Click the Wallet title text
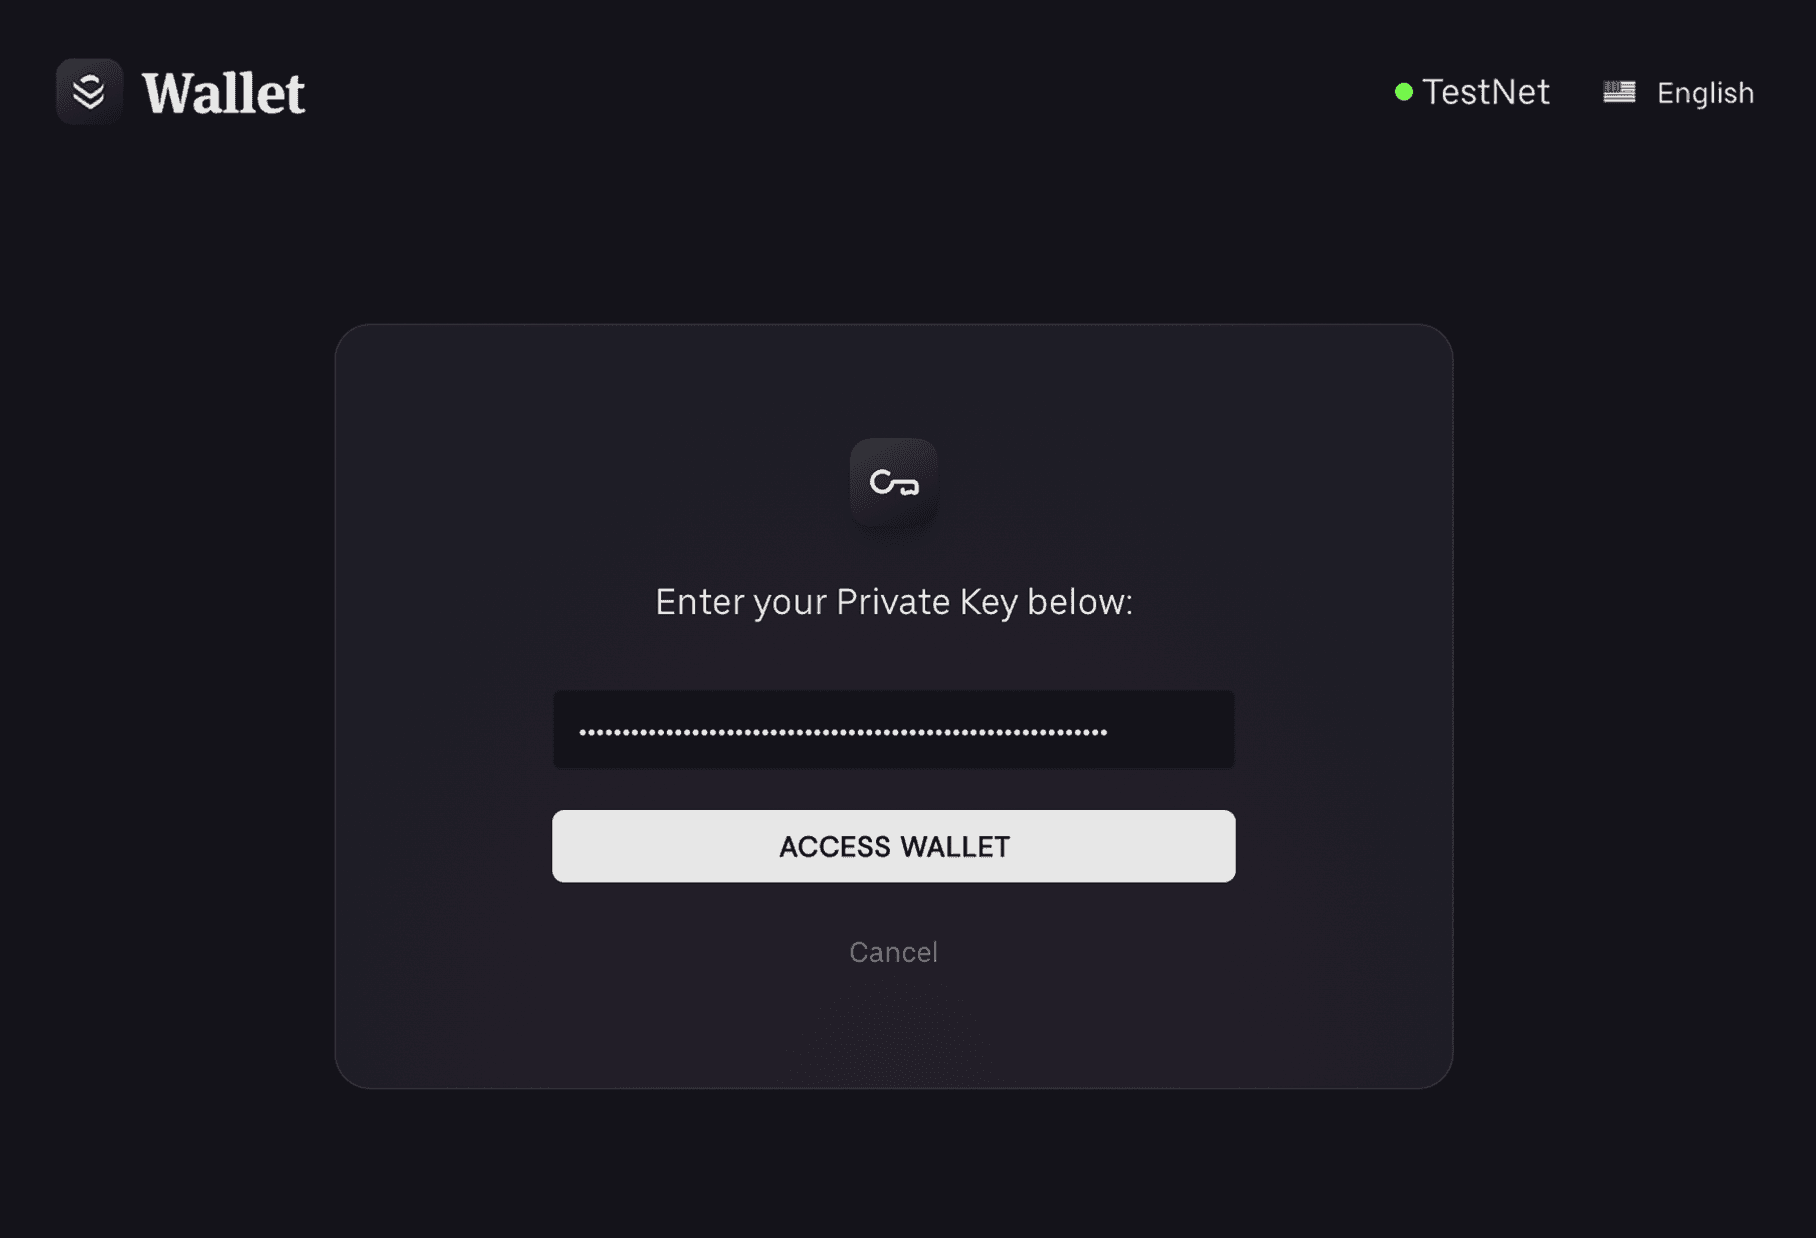This screenshot has height=1238, width=1816. coord(223,94)
